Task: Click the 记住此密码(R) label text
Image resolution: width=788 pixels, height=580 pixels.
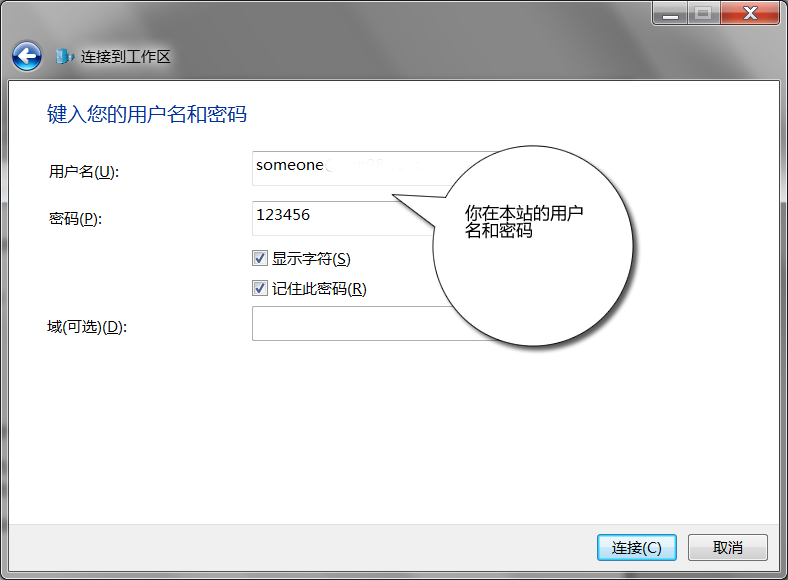Action: [319, 289]
